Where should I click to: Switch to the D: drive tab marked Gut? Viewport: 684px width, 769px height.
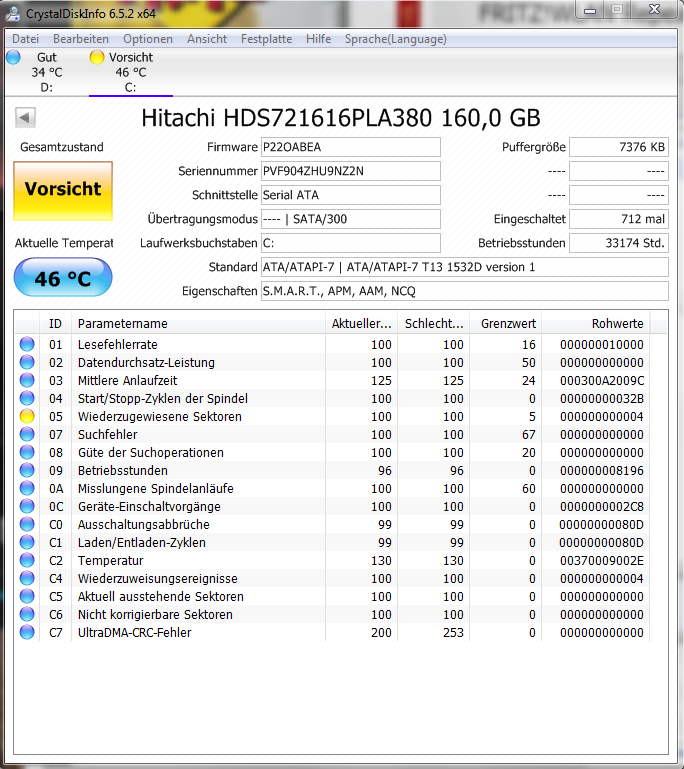coord(47,72)
